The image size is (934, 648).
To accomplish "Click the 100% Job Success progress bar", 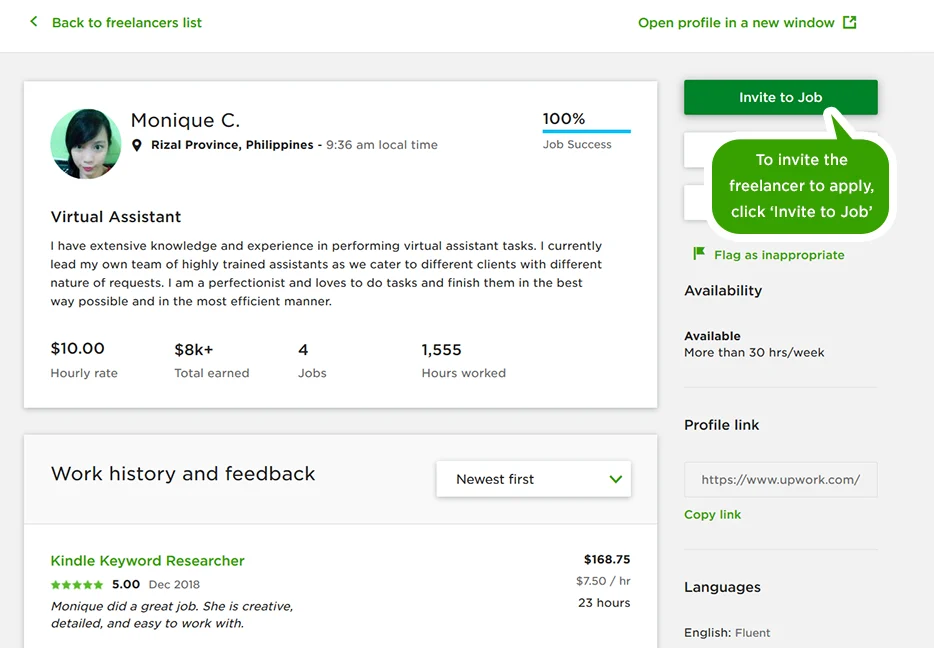I will (x=586, y=131).
